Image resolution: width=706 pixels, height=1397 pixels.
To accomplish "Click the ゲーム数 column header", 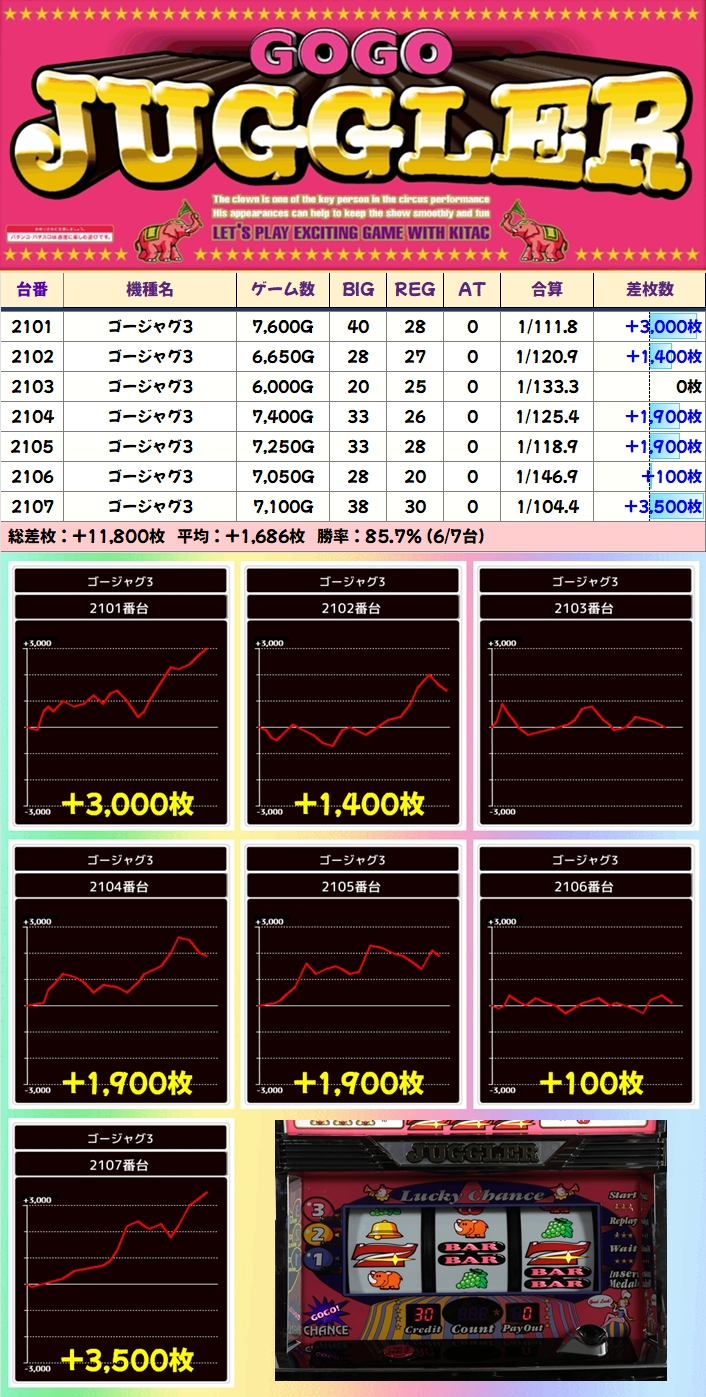I will coord(283,290).
